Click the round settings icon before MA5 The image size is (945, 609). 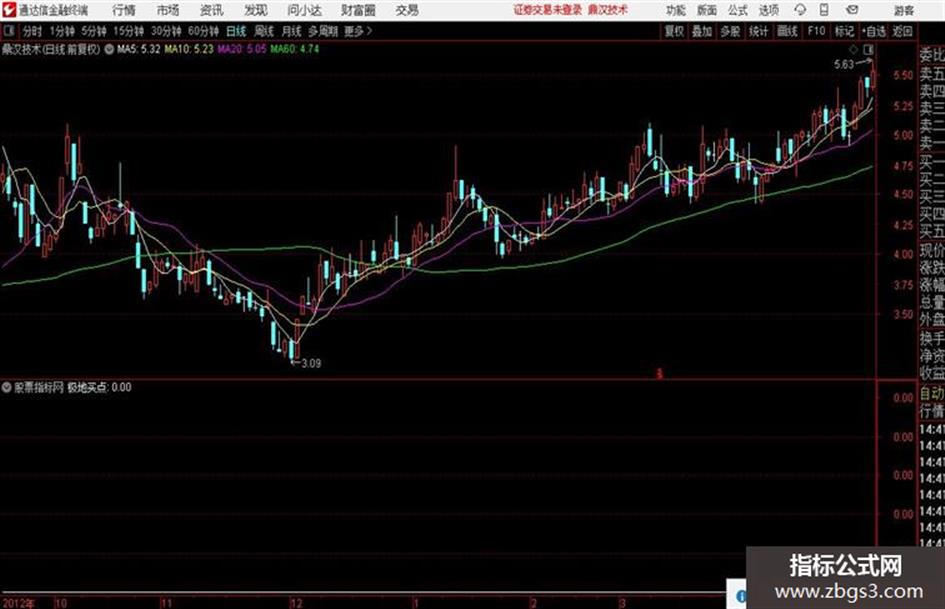tap(109, 49)
